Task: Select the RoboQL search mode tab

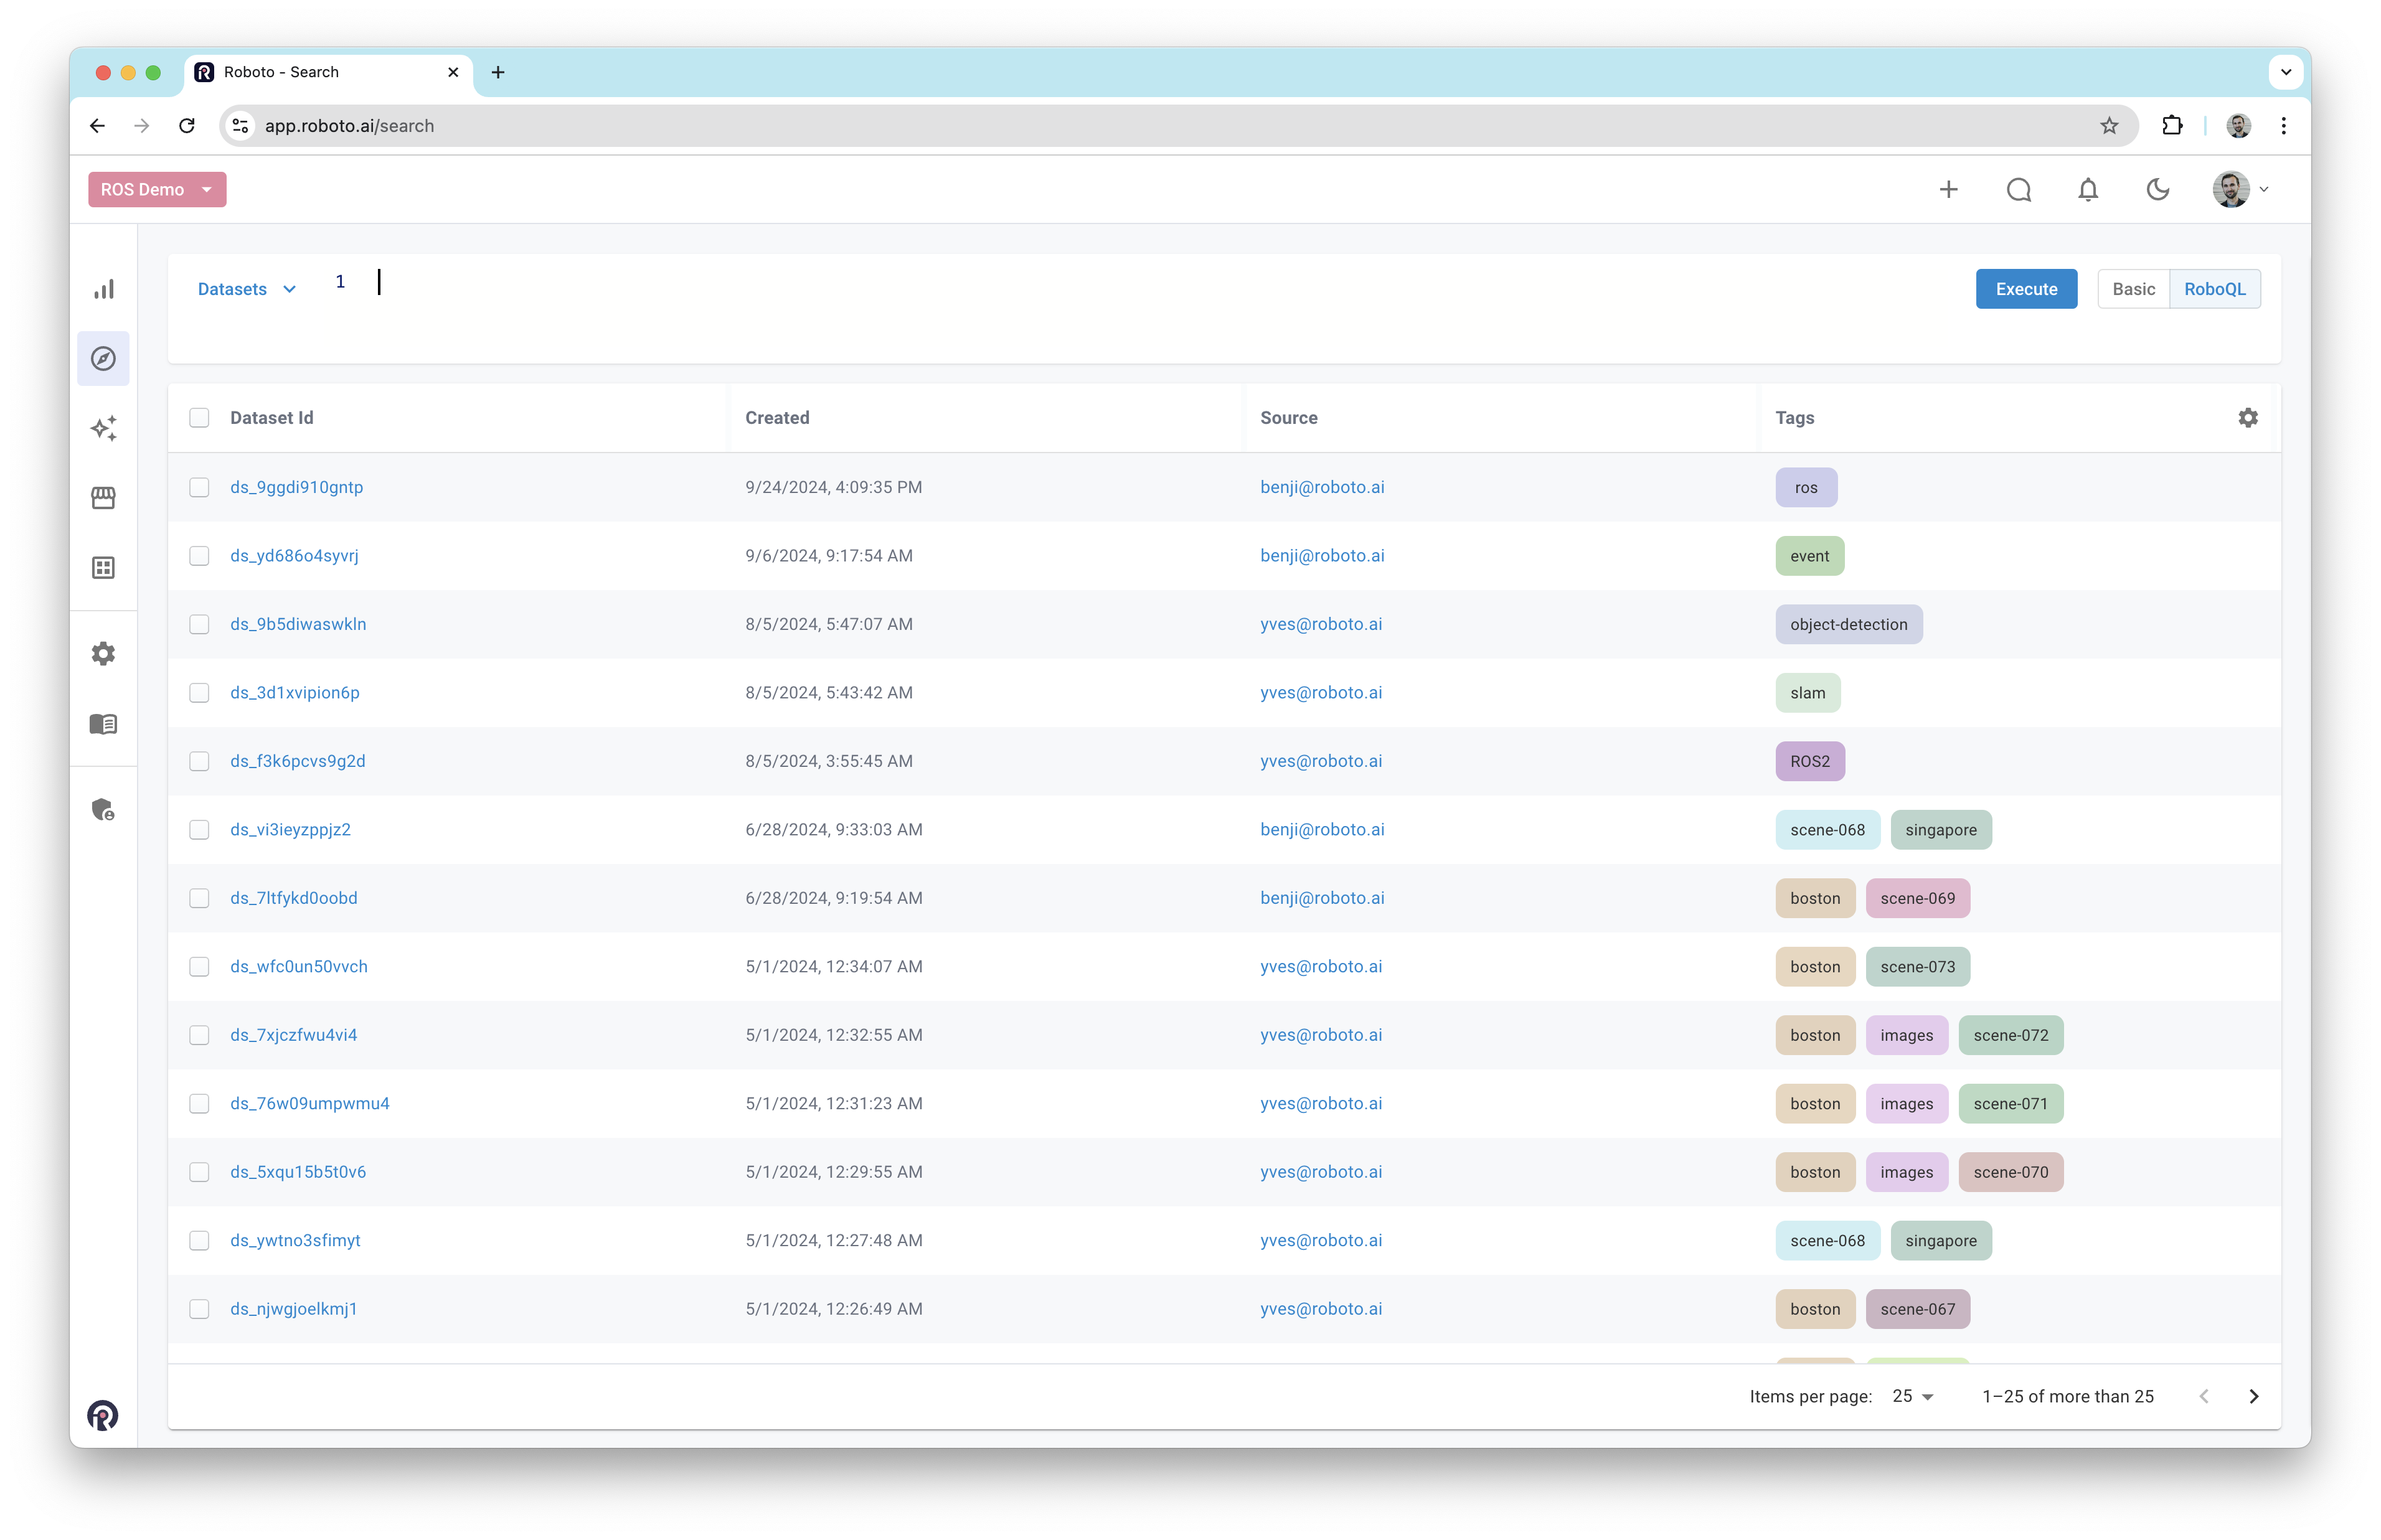Action: coord(2214,289)
